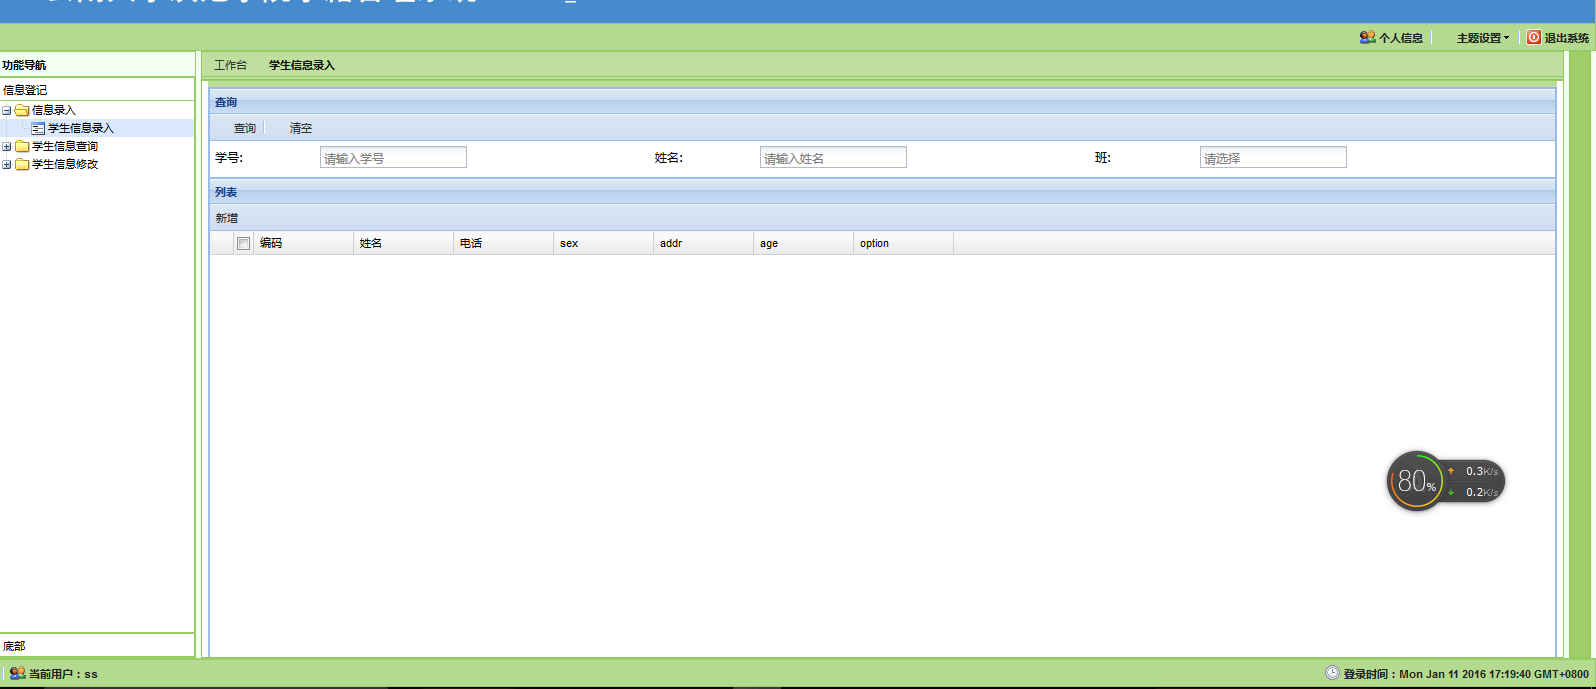Click the download speed 0.2K/s indicator
The image size is (1596, 689).
(x=1474, y=492)
